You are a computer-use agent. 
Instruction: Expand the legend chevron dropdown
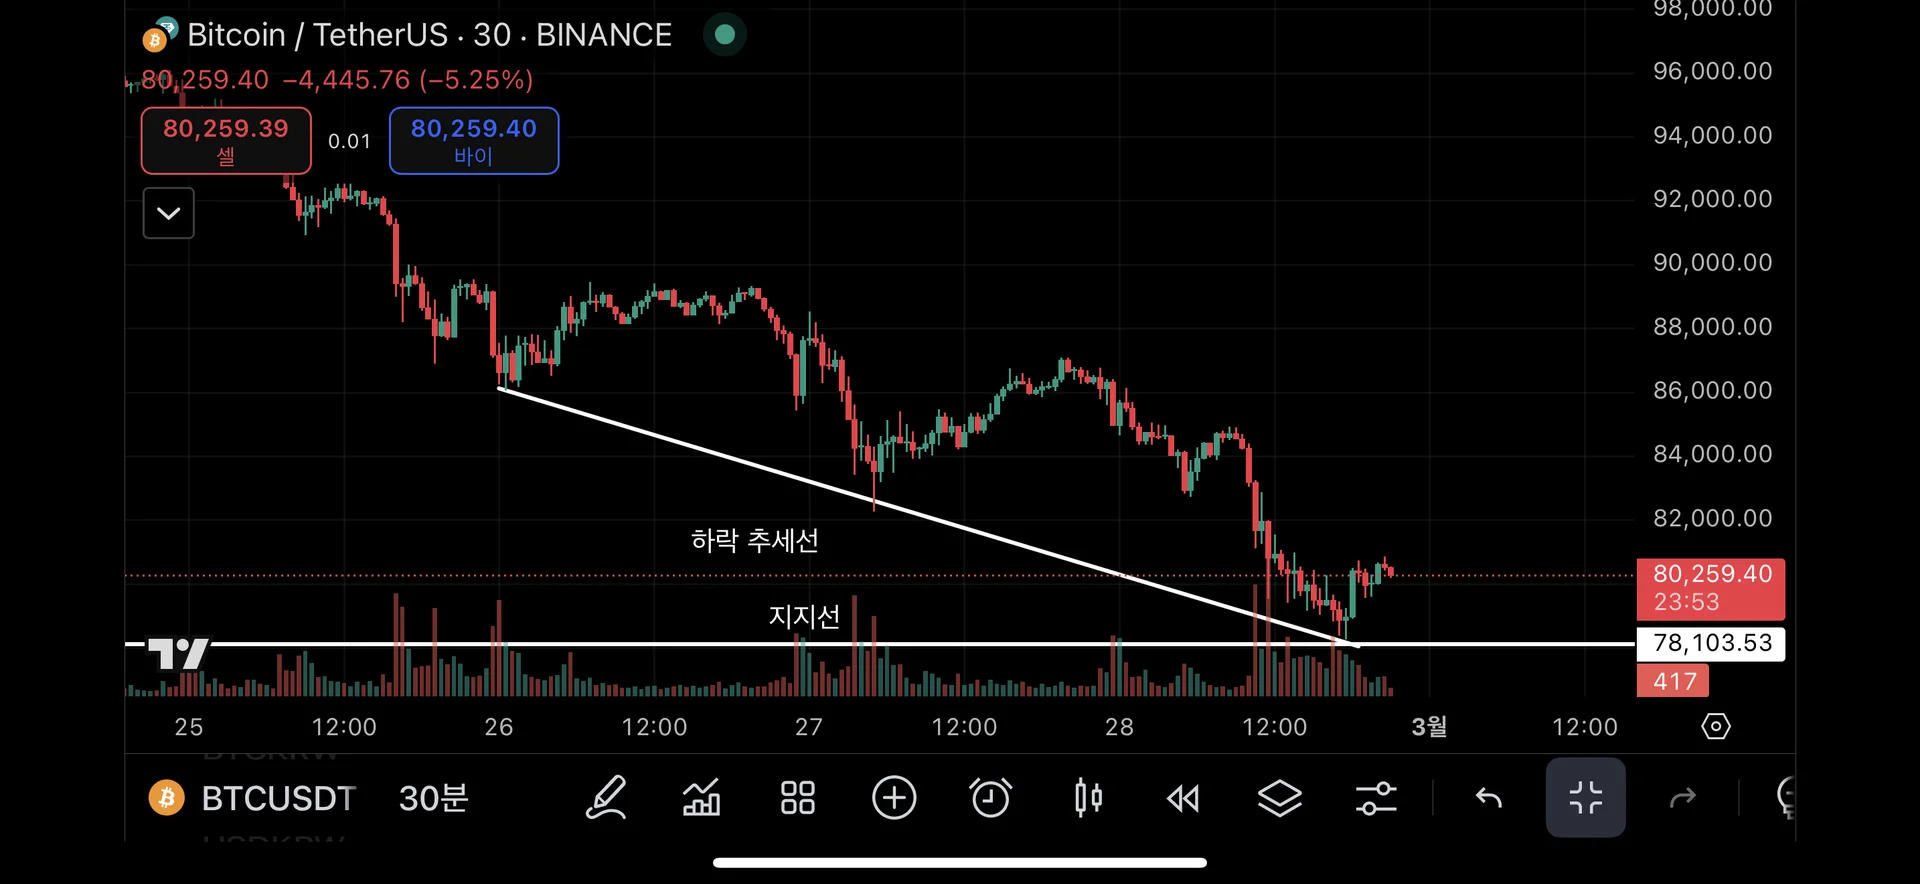(x=169, y=213)
